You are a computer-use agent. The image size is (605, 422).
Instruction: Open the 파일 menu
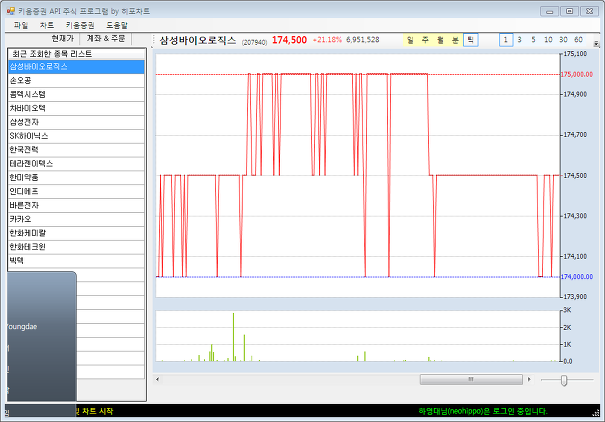(x=21, y=25)
